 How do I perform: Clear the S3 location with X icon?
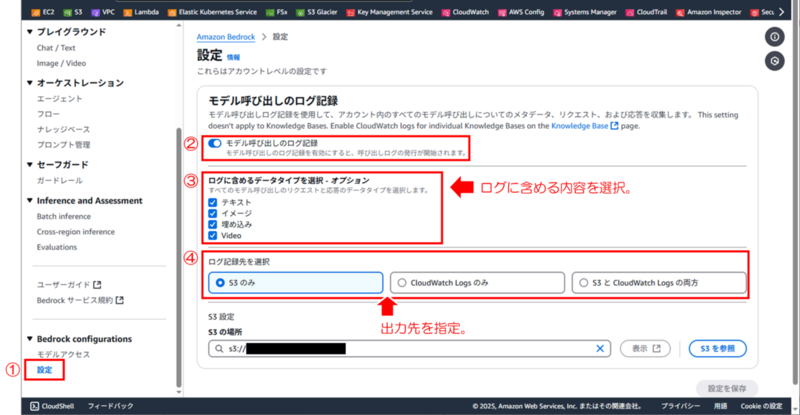(x=600, y=349)
